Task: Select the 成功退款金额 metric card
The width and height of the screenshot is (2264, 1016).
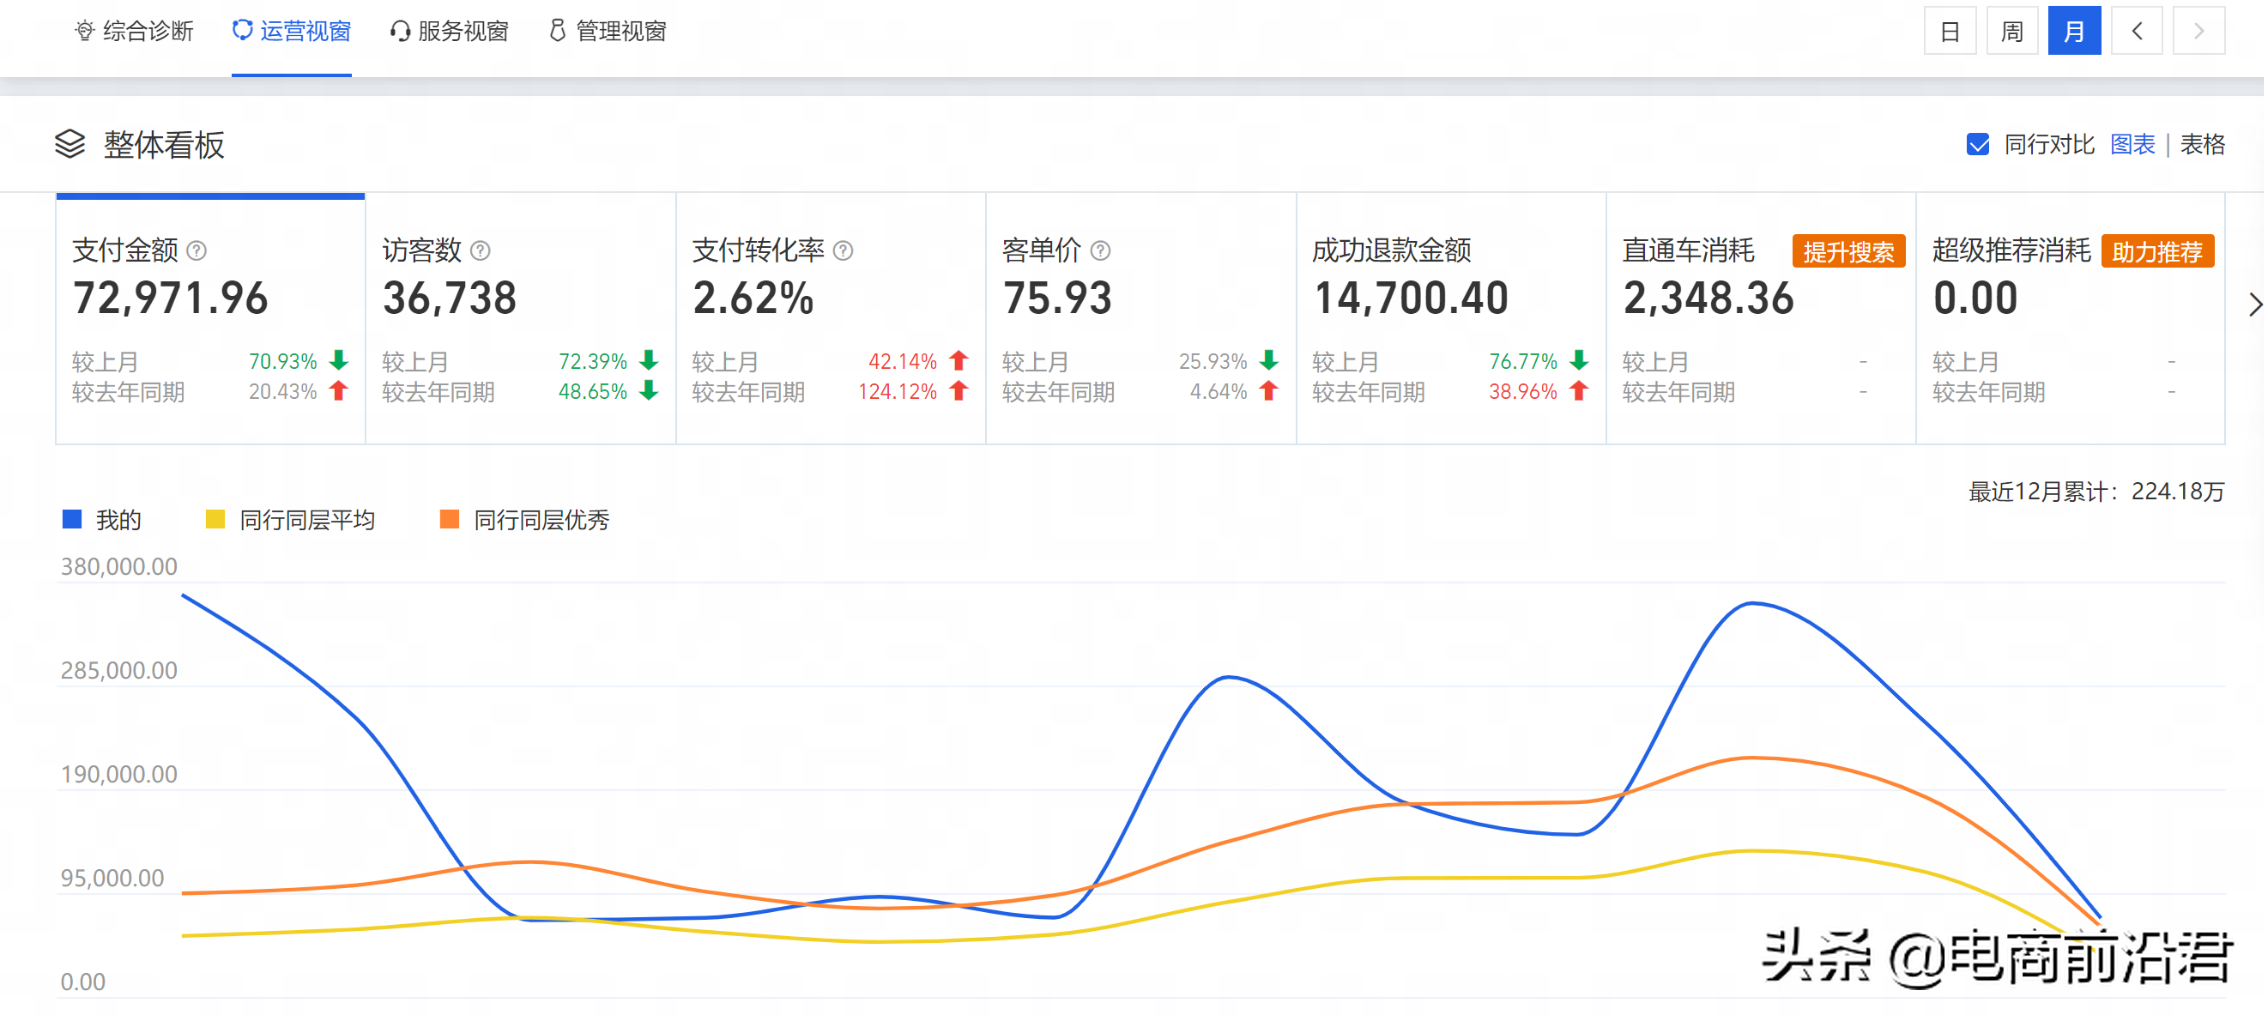Action: 1450,318
